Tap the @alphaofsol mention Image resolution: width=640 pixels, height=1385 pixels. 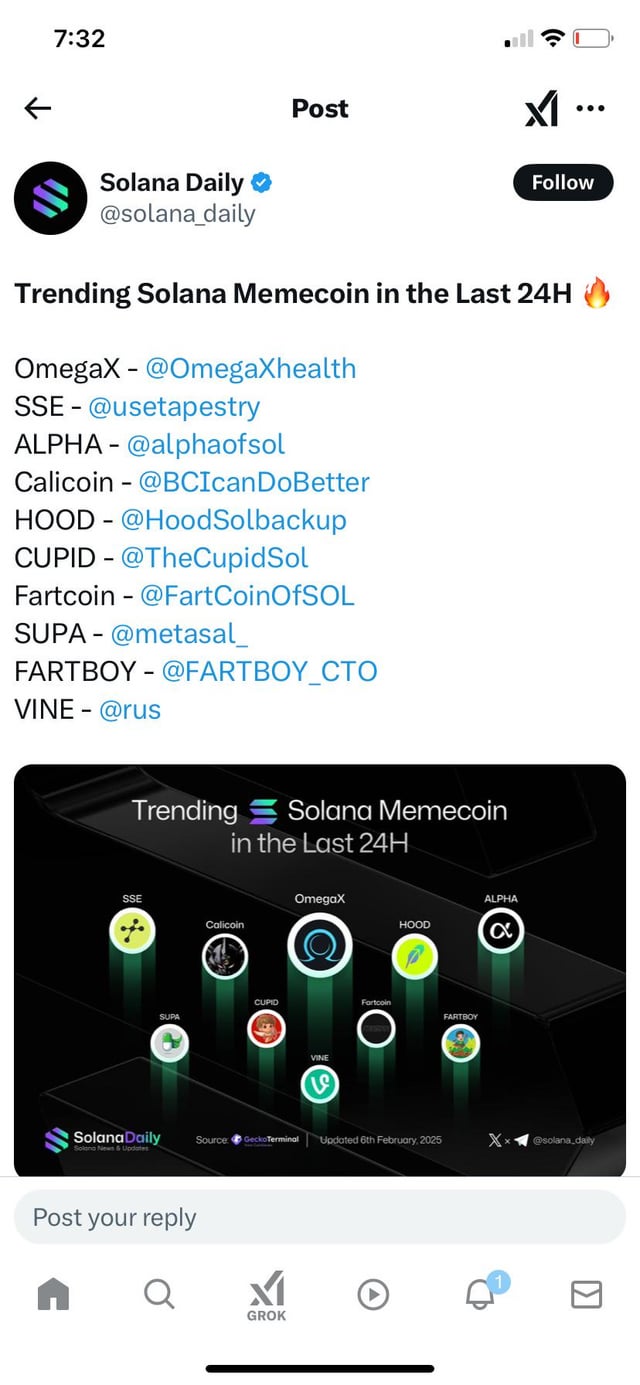click(207, 444)
